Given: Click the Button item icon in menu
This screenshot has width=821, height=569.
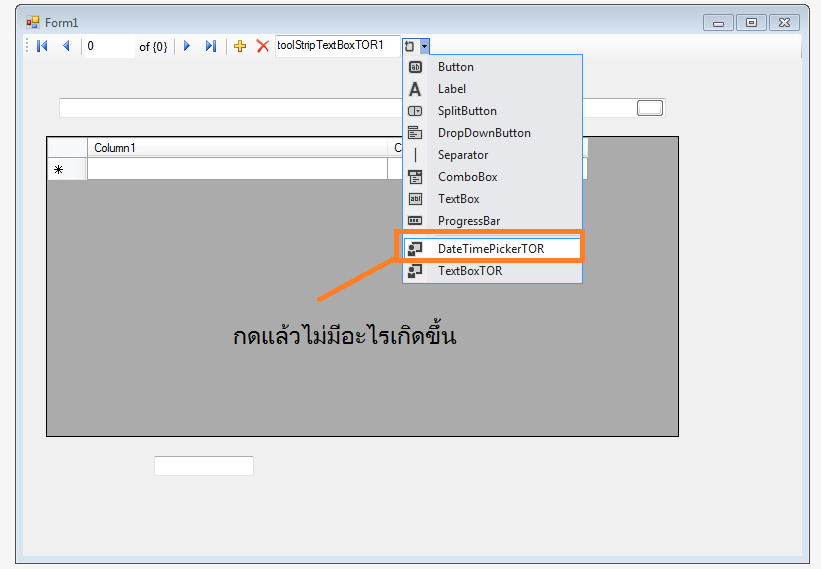Looking at the screenshot, I should pyautogui.click(x=415, y=67).
